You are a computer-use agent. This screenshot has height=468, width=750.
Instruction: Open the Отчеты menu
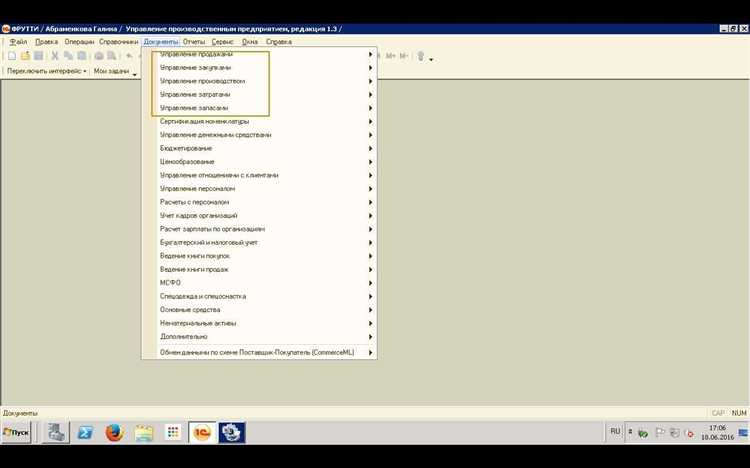[194, 42]
